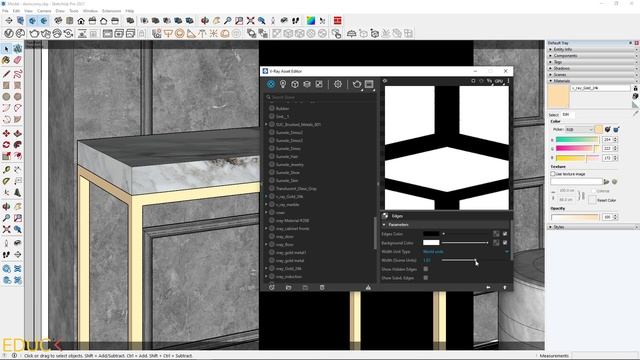Screen dimensions: 640x360
Task: Open the Lights tab in V-Ray Asset Editor
Action: 283,84
